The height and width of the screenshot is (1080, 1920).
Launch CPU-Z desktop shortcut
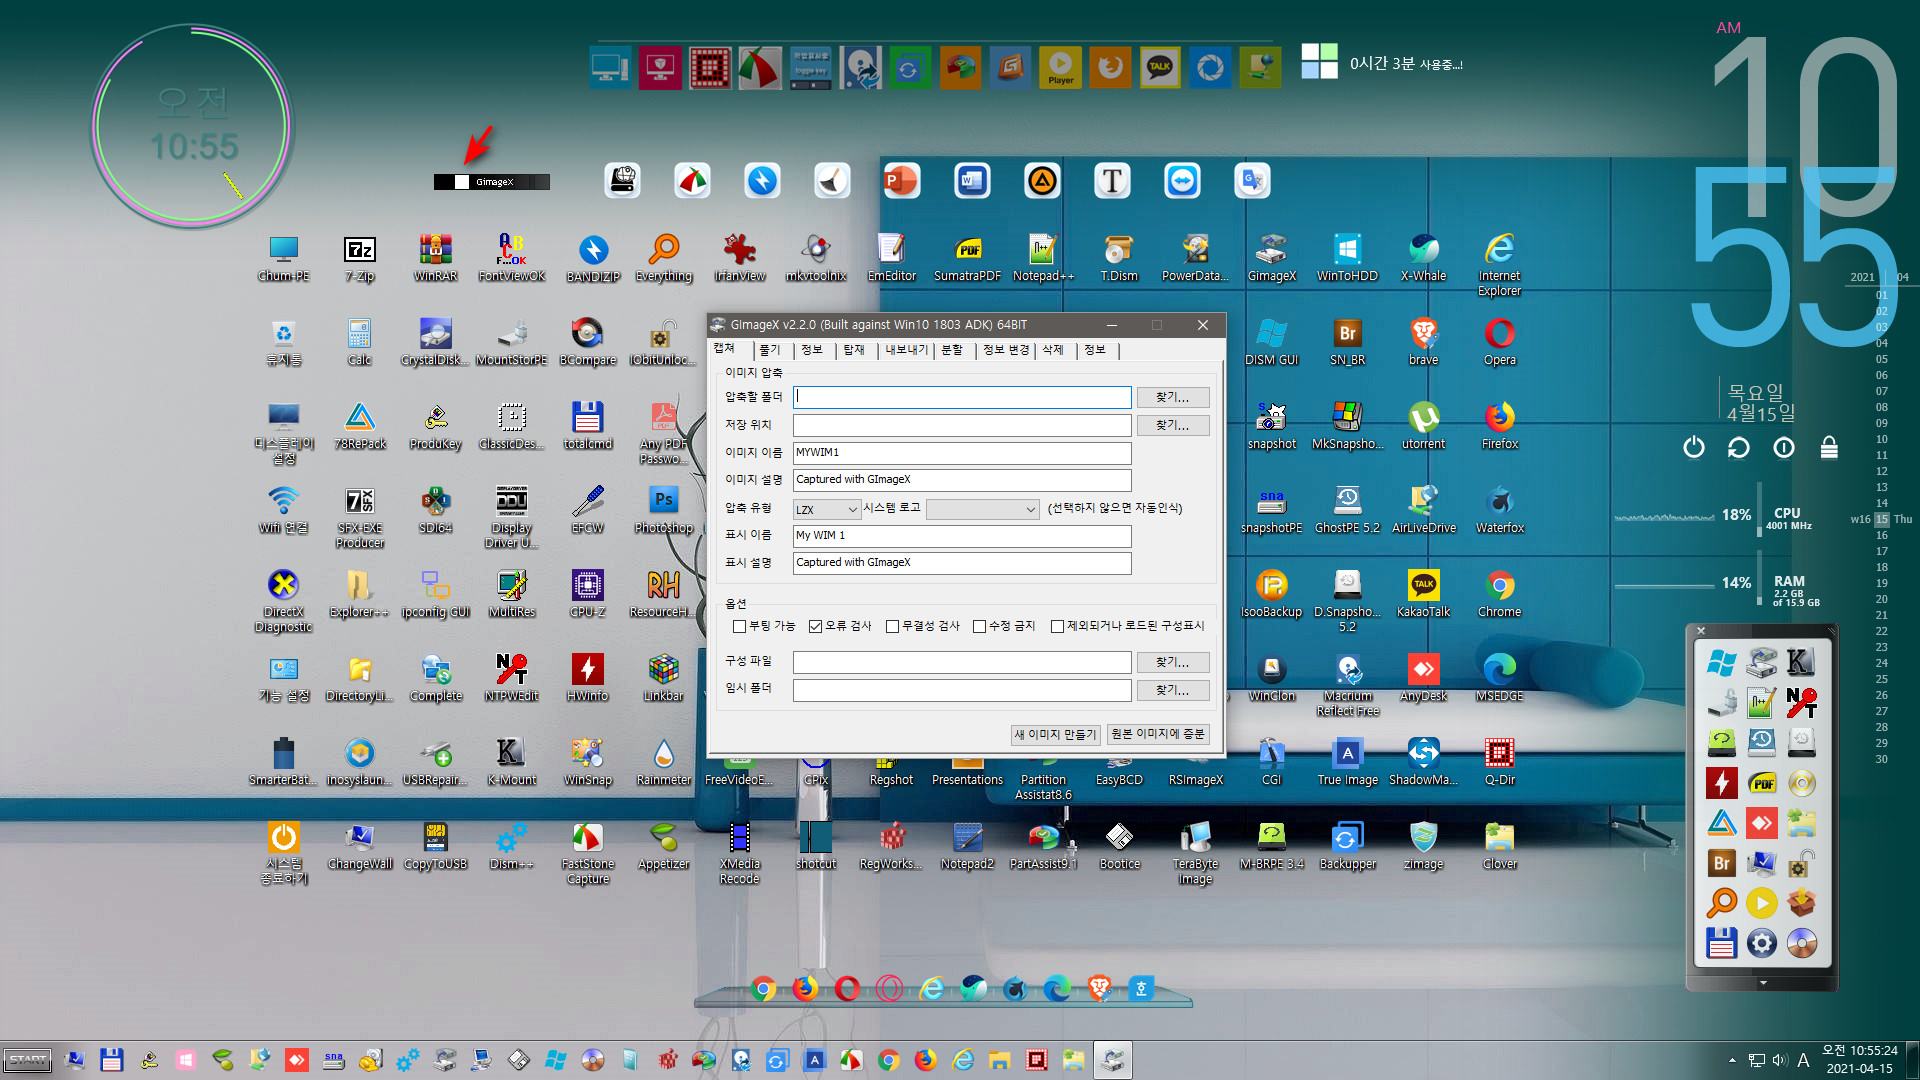point(588,594)
